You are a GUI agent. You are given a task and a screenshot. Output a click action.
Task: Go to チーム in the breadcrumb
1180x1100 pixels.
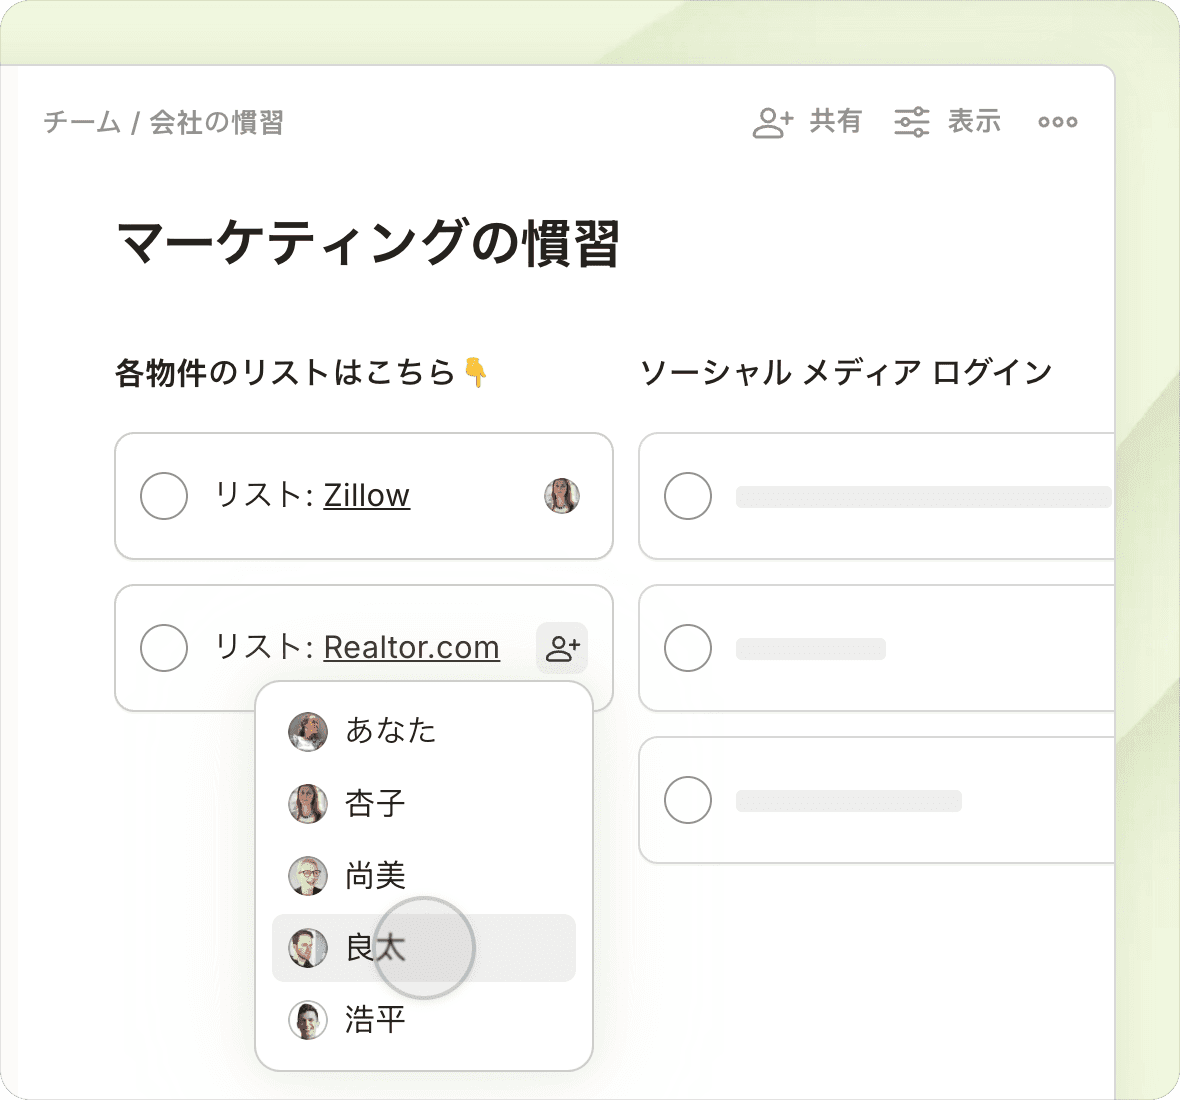point(82,123)
